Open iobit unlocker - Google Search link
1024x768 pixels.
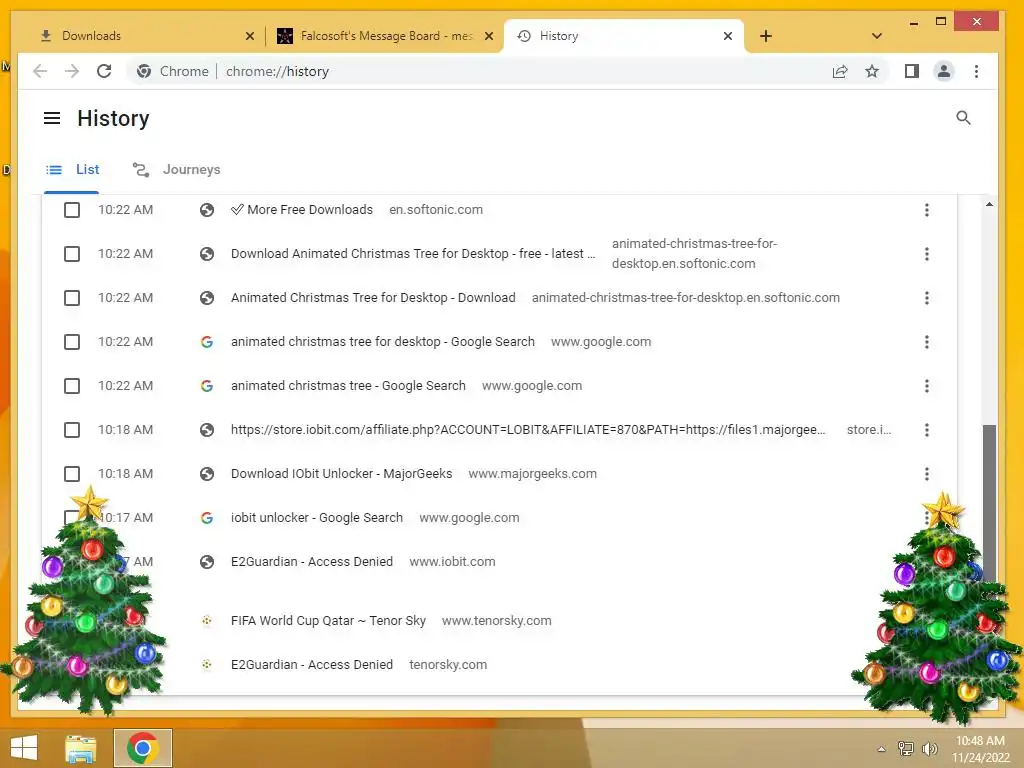tap(317, 518)
